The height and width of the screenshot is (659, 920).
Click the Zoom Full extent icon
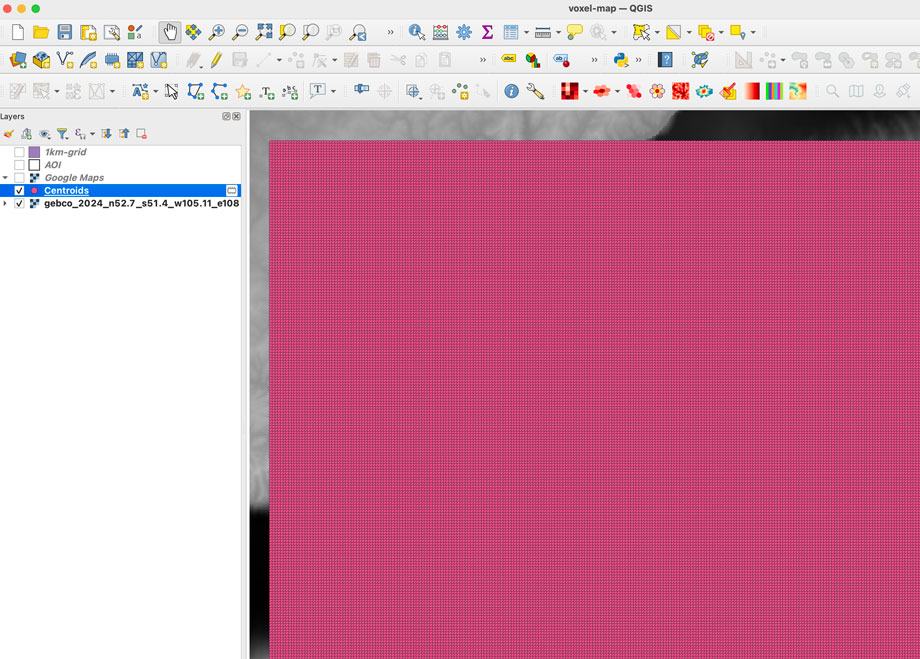(x=264, y=33)
